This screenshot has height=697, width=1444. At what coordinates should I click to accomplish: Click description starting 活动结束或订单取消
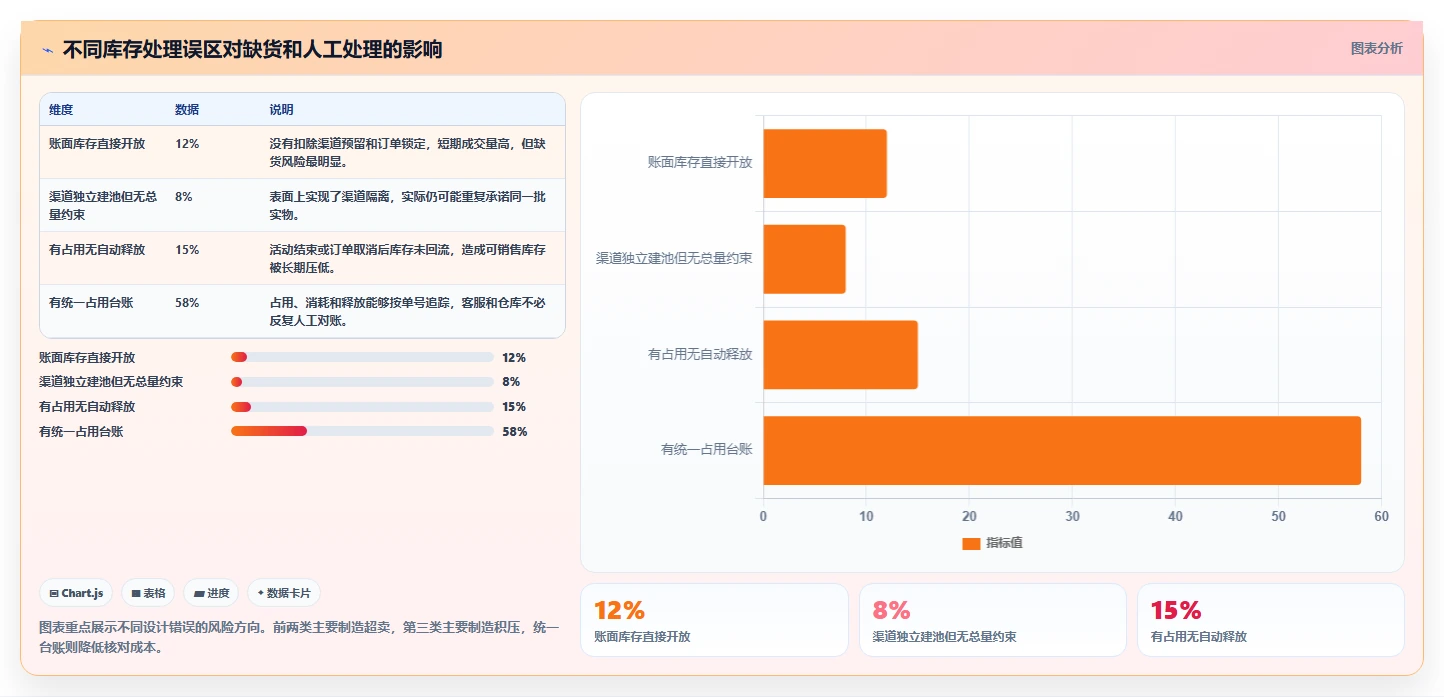coord(407,258)
